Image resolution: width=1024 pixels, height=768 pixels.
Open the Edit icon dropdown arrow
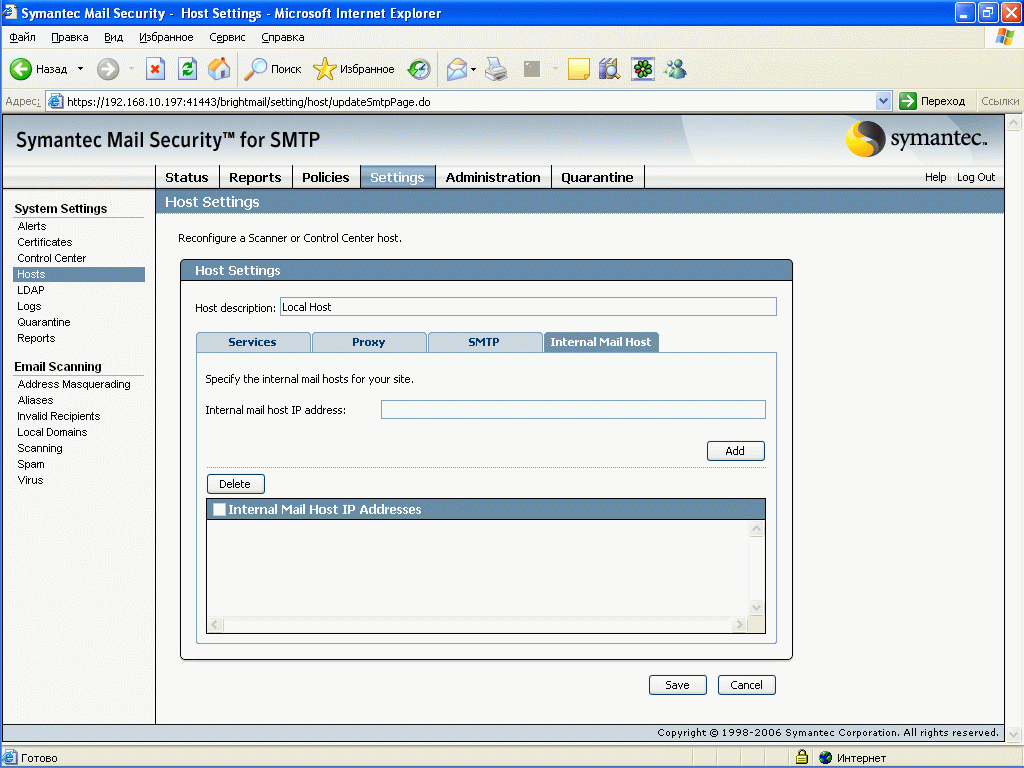[555, 69]
